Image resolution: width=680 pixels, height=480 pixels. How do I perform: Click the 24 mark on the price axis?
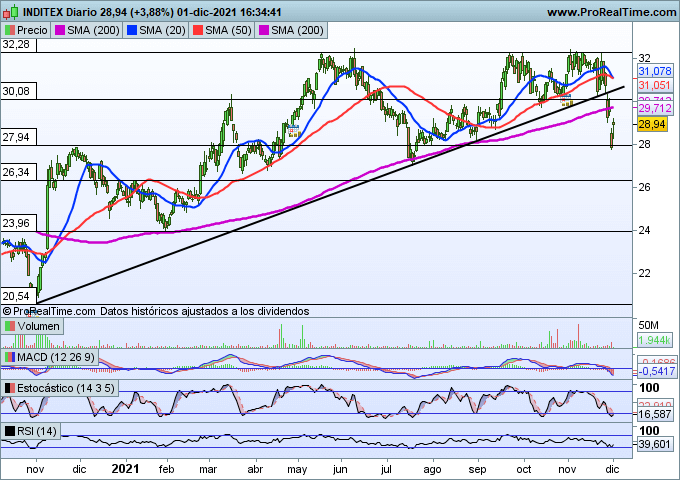(x=644, y=230)
